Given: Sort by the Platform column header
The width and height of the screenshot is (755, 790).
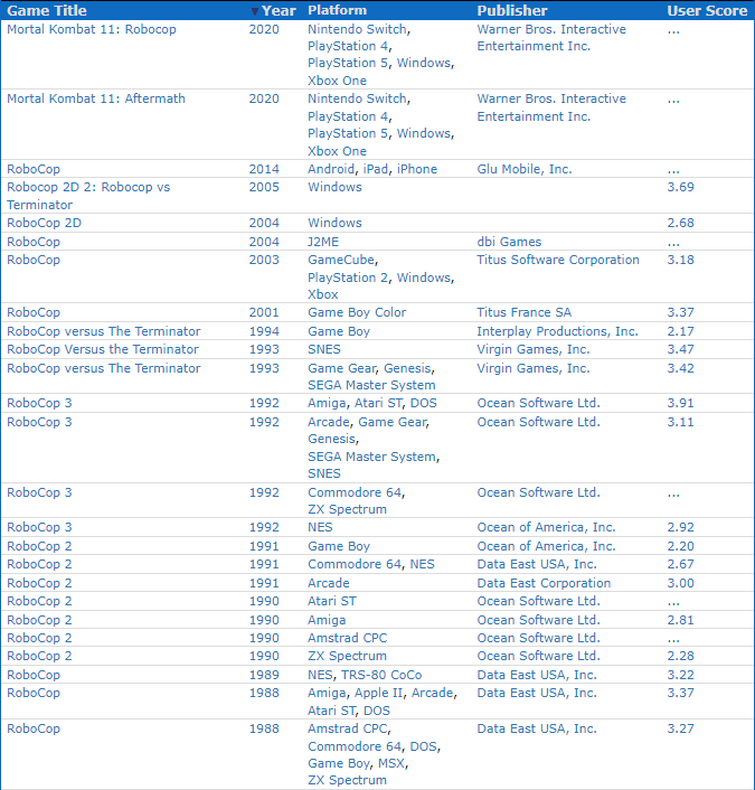Looking at the screenshot, I should click(x=337, y=11).
